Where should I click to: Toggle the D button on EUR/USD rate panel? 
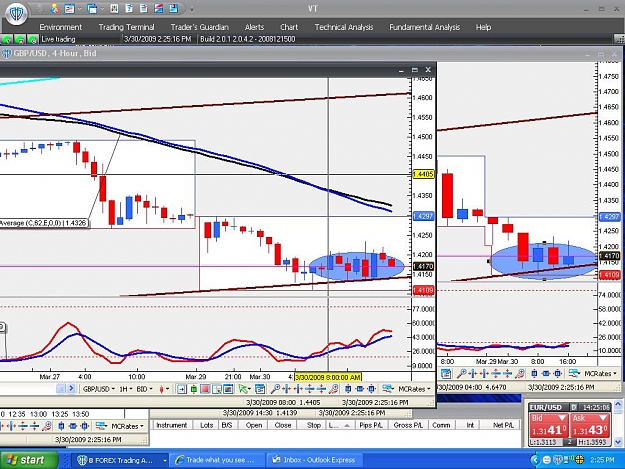[574, 407]
